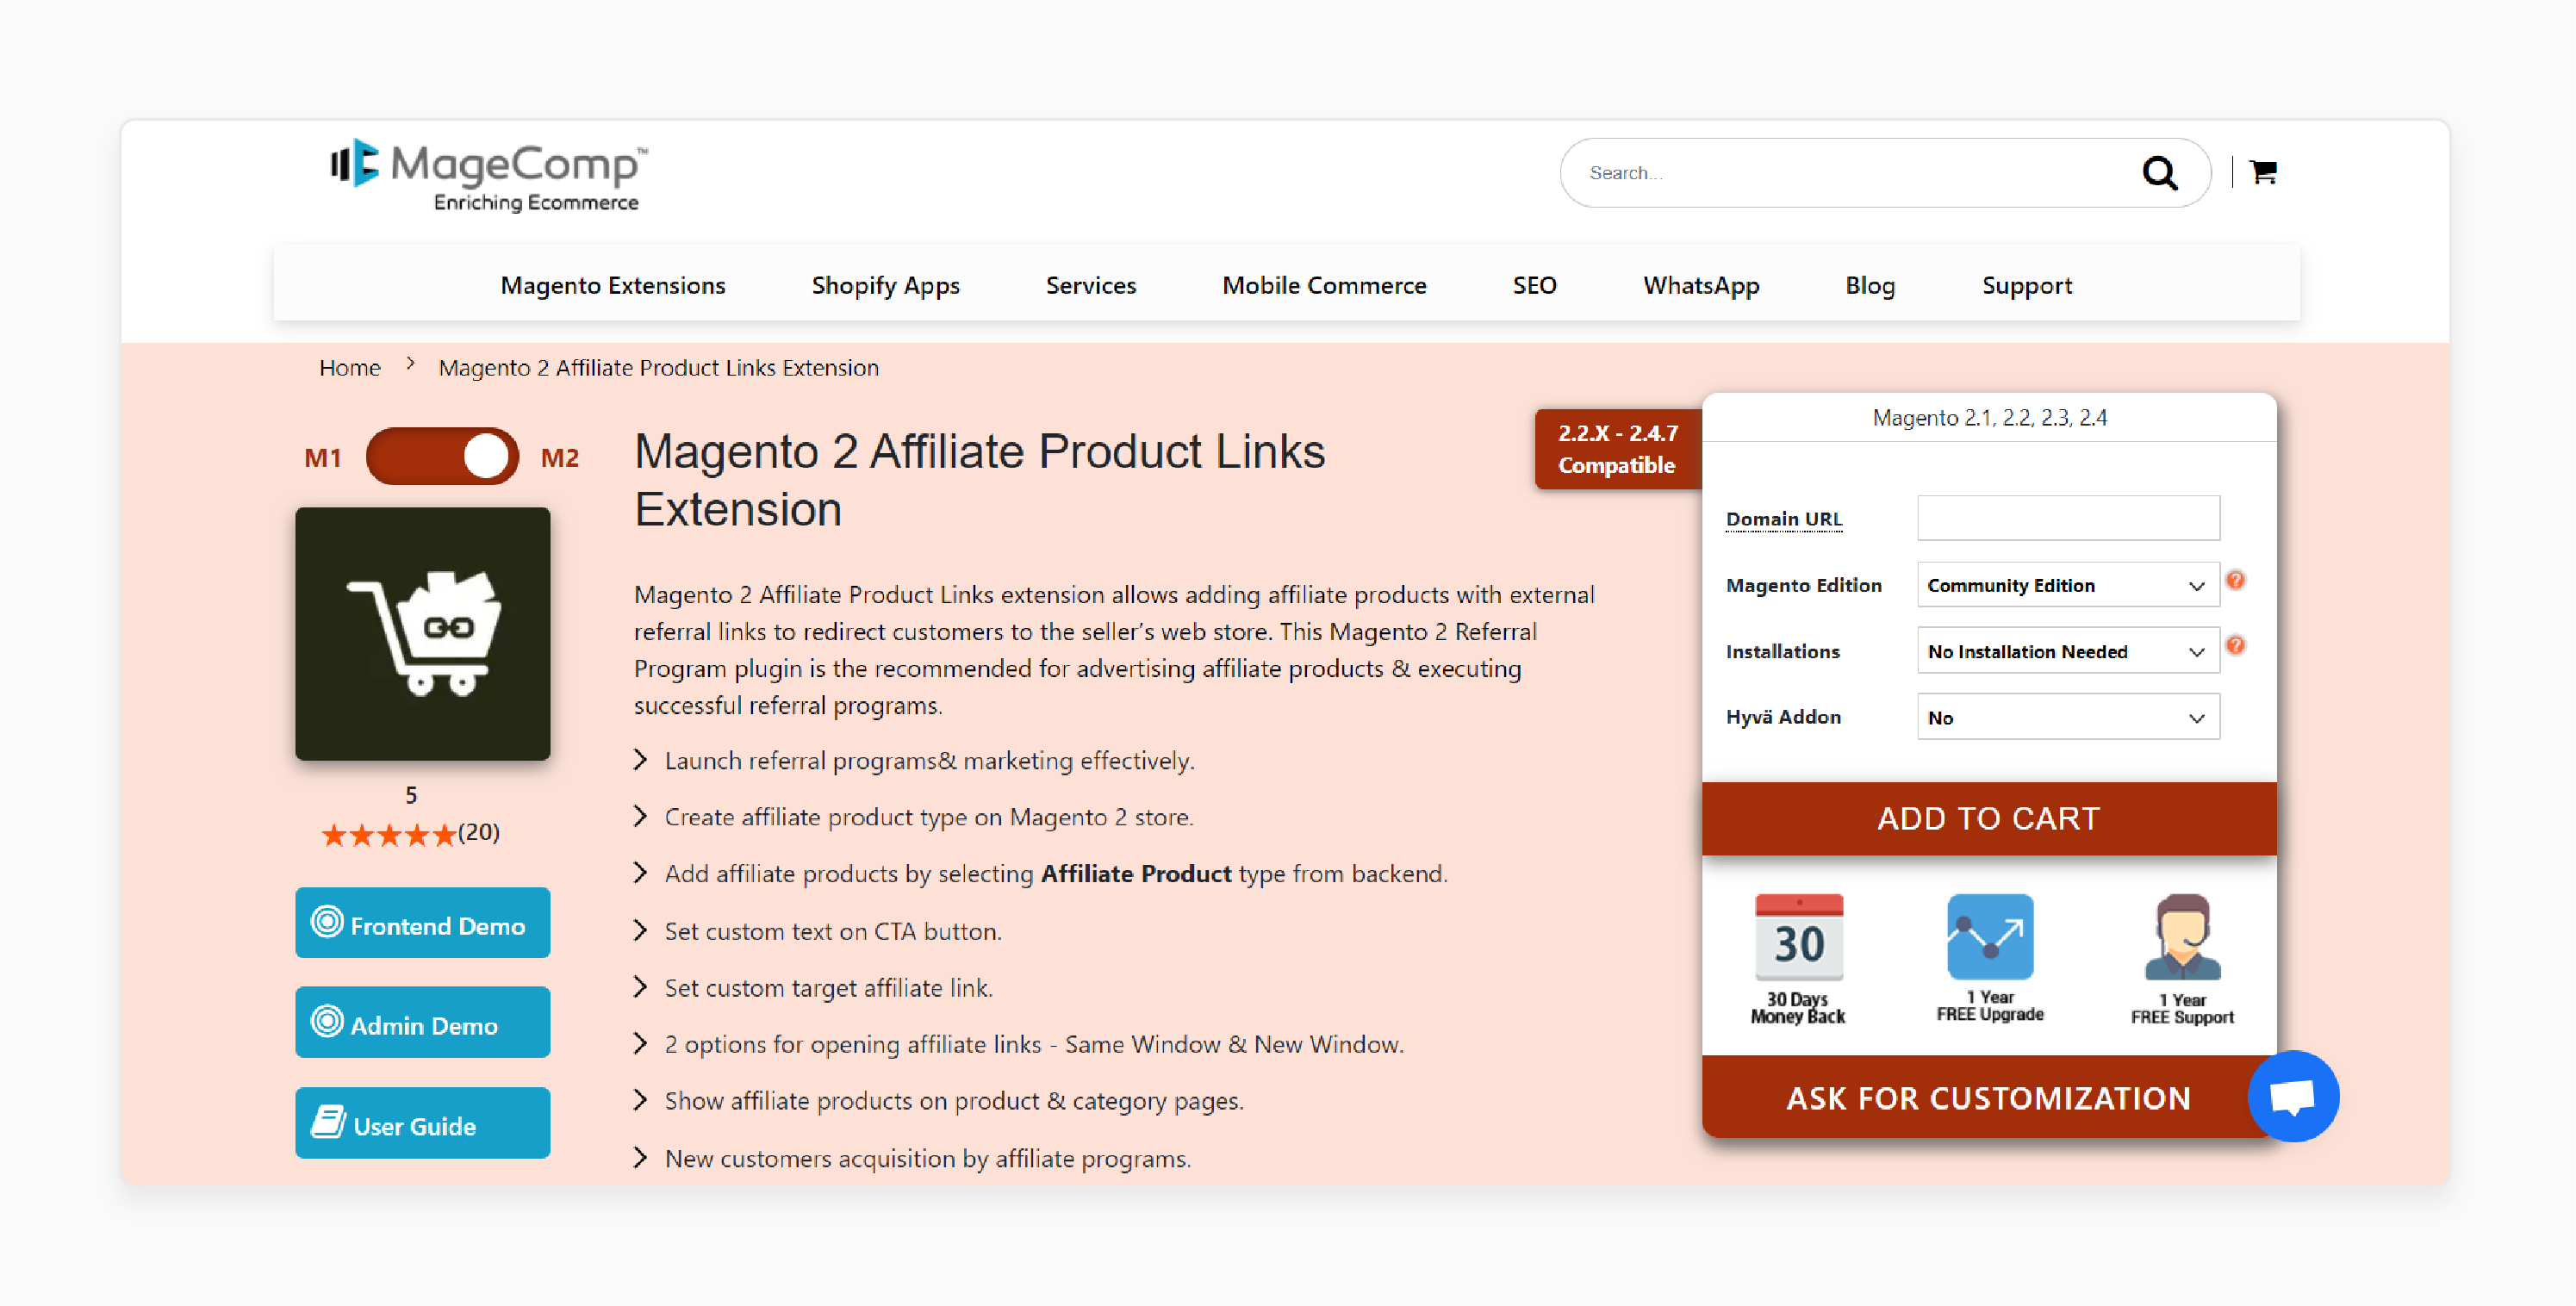This screenshot has width=2576, height=1306.
Task: Click the 2.2.X - 2.4.7 Compatible badge
Action: pyautogui.click(x=1617, y=449)
